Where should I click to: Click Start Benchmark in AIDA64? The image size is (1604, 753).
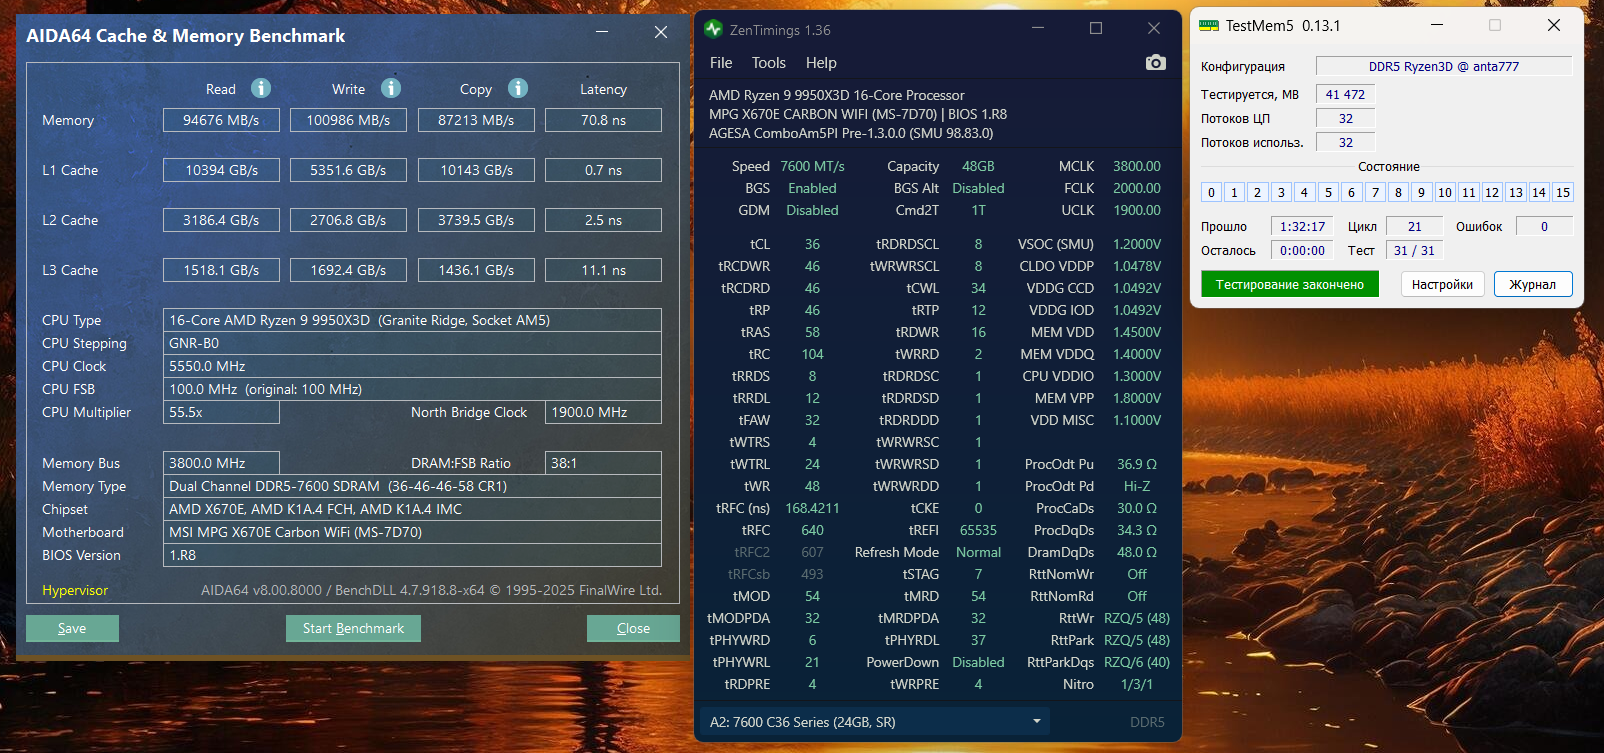pyautogui.click(x=354, y=628)
